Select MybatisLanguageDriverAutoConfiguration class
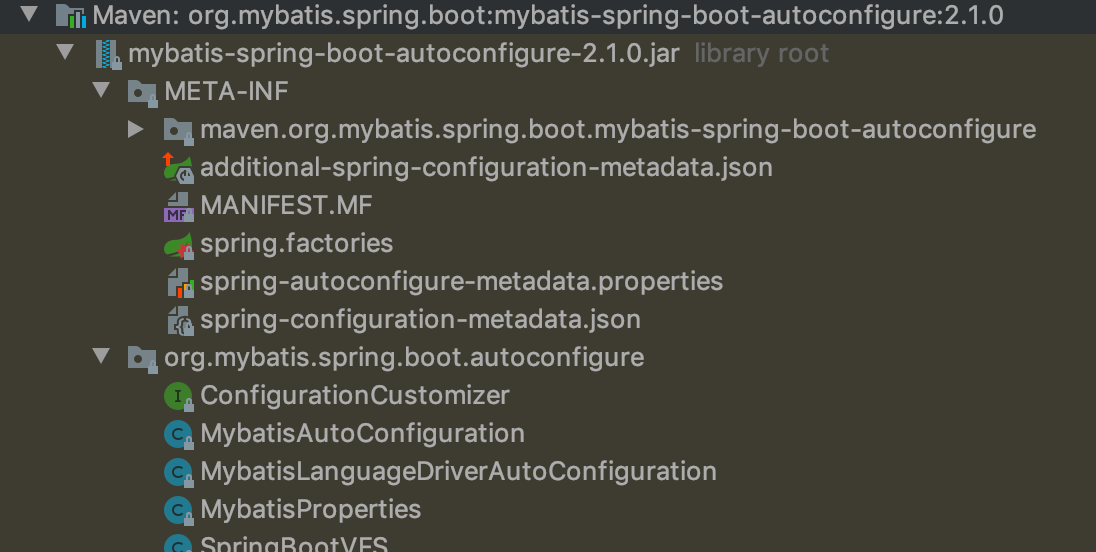This screenshot has width=1096, height=552. pyautogui.click(x=458, y=472)
